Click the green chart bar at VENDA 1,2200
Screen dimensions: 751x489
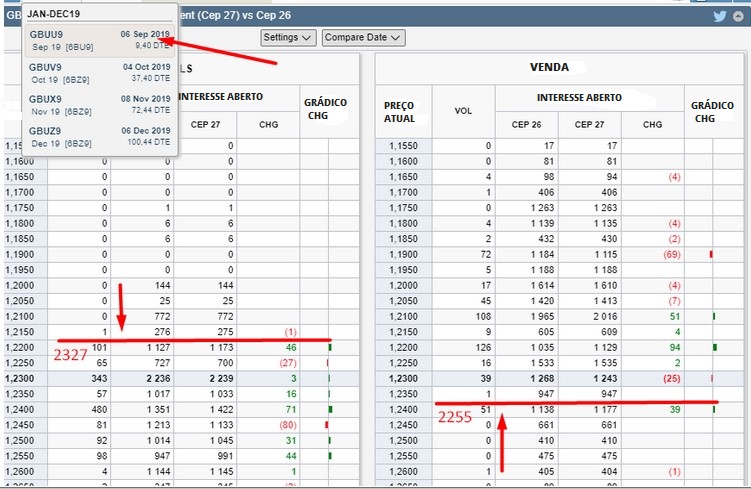click(x=714, y=347)
